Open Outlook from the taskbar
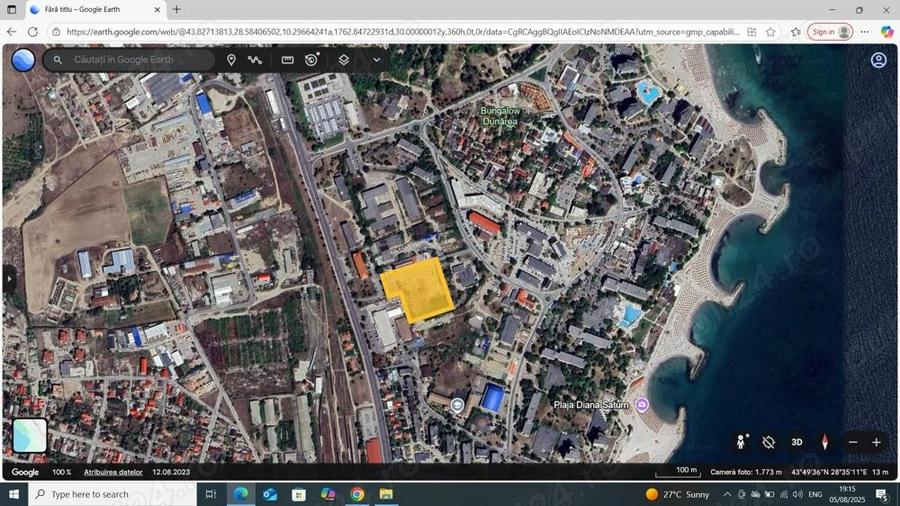The image size is (900, 506). [270, 494]
